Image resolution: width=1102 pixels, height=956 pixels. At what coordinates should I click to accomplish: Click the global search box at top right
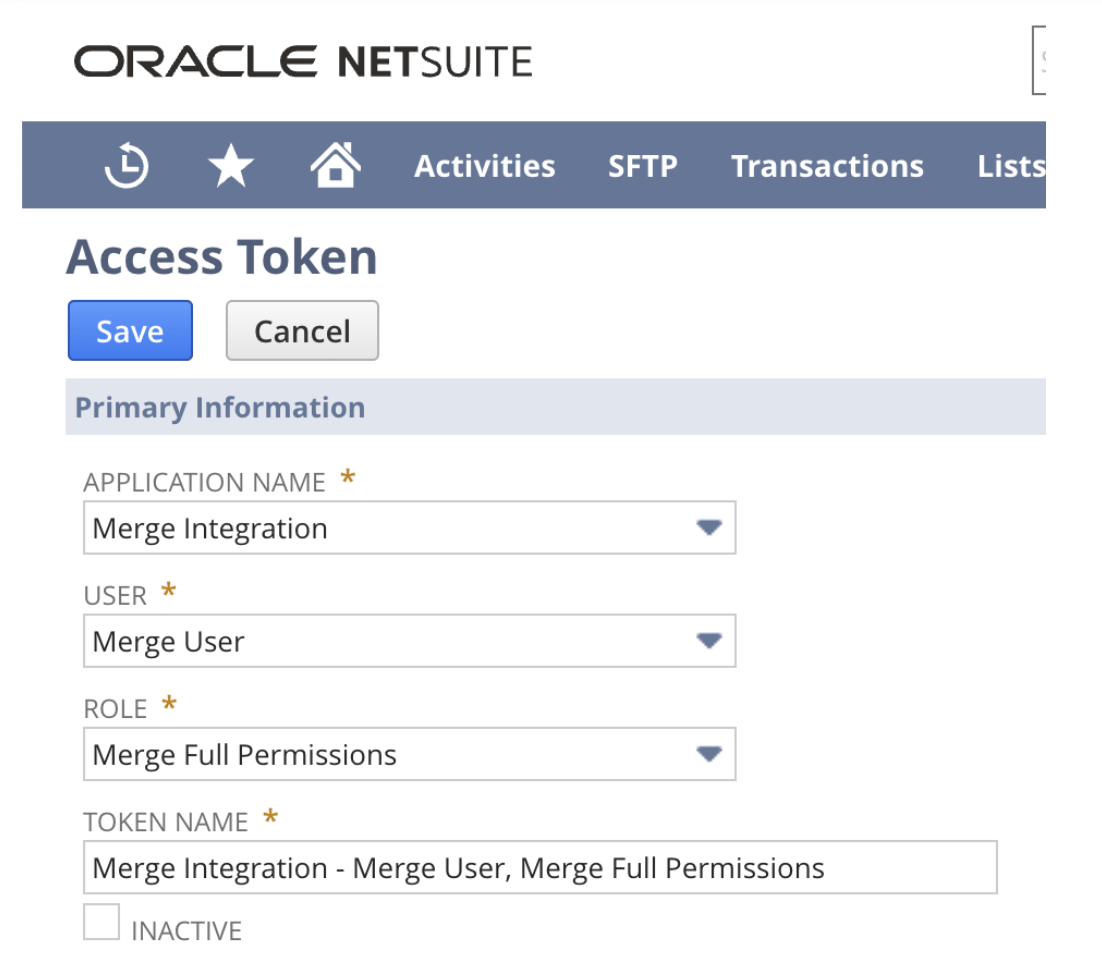(x=1039, y=60)
